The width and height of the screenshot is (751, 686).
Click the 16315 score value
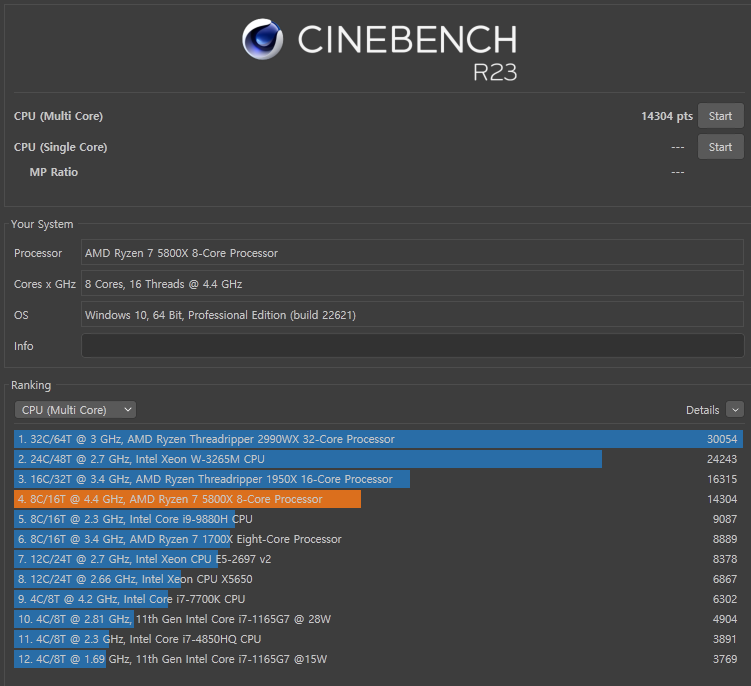click(x=722, y=479)
